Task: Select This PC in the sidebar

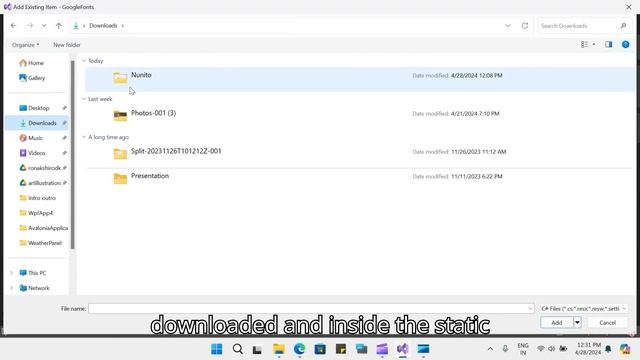Action: 37,273
